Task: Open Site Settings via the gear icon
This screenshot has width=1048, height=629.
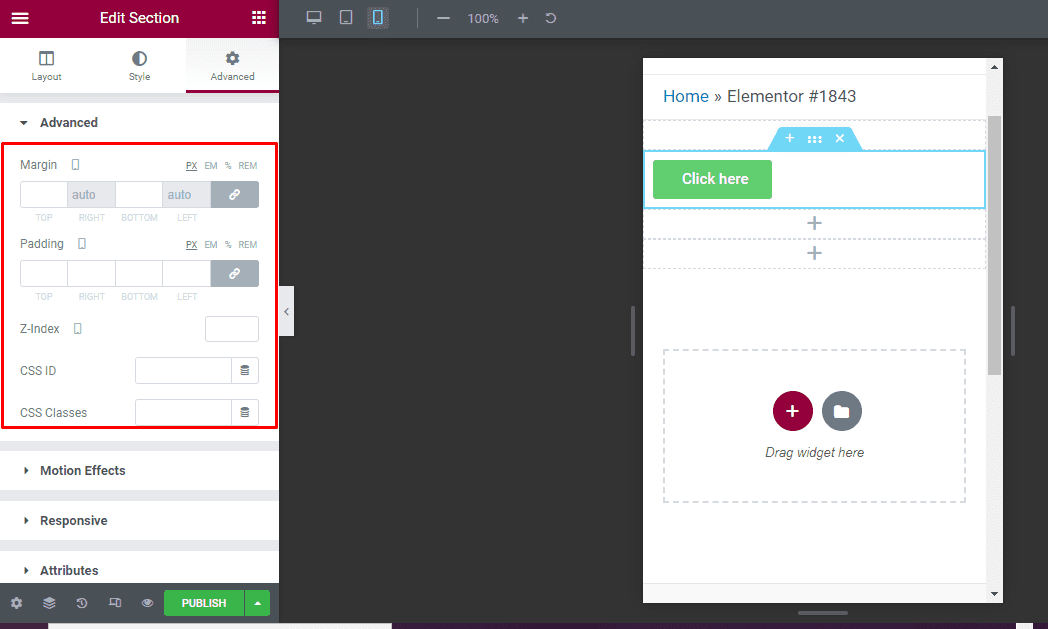Action: [x=16, y=603]
